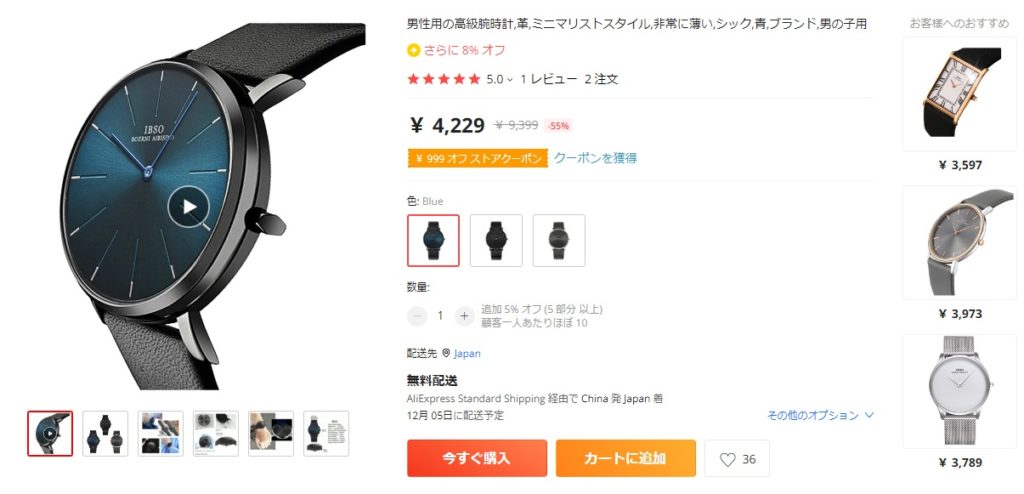The height and width of the screenshot is (494, 1024).
Task: Click the location pin icon next to Japan
Action: [446, 353]
